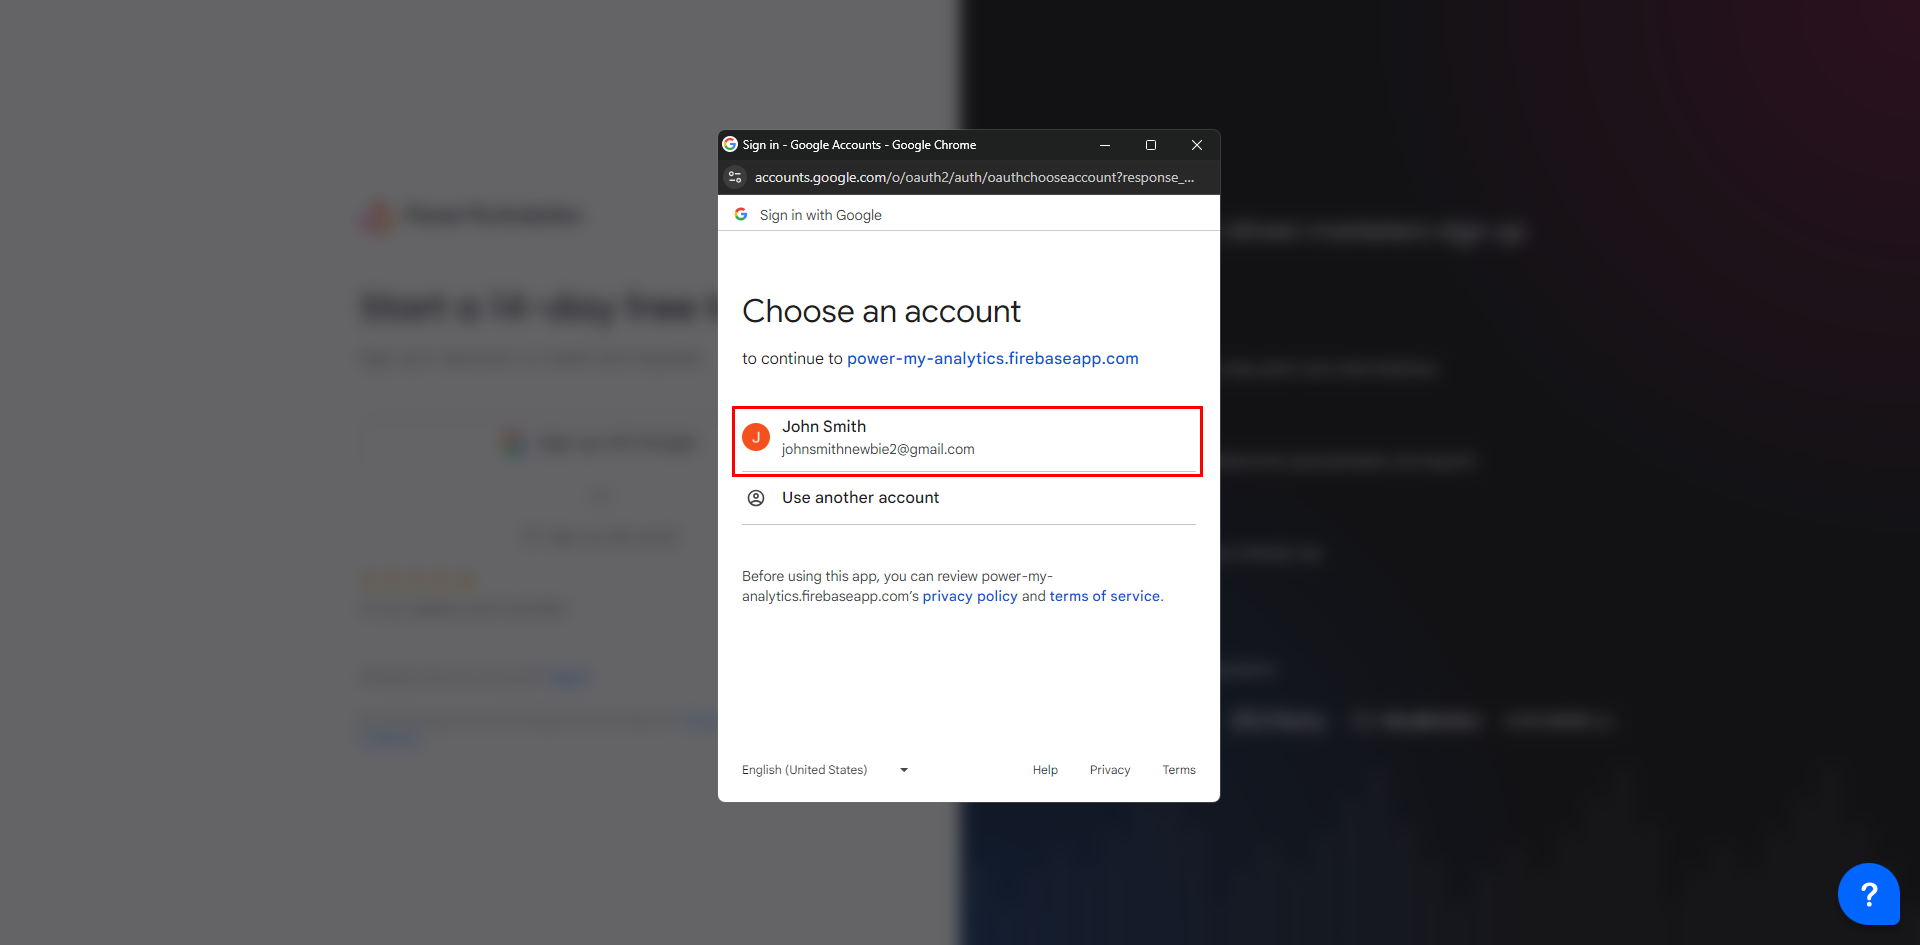
Task: Click Help in the footer
Action: click(x=1045, y=770)
